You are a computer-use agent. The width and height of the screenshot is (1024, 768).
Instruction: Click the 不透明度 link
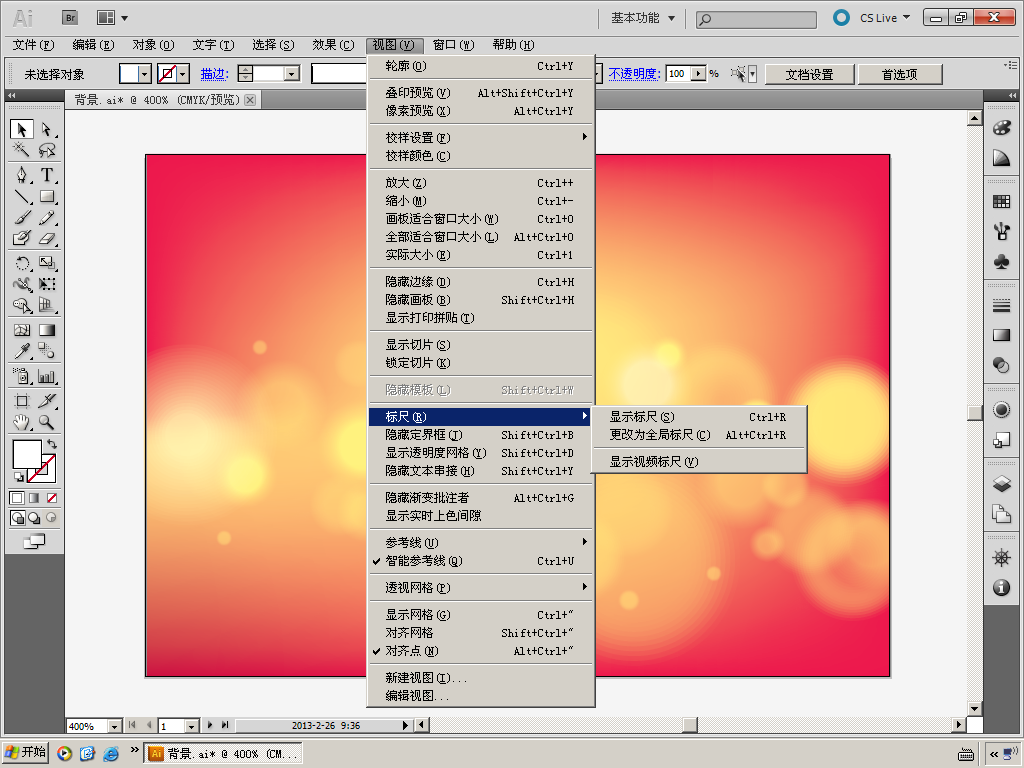tap(635, 74)
